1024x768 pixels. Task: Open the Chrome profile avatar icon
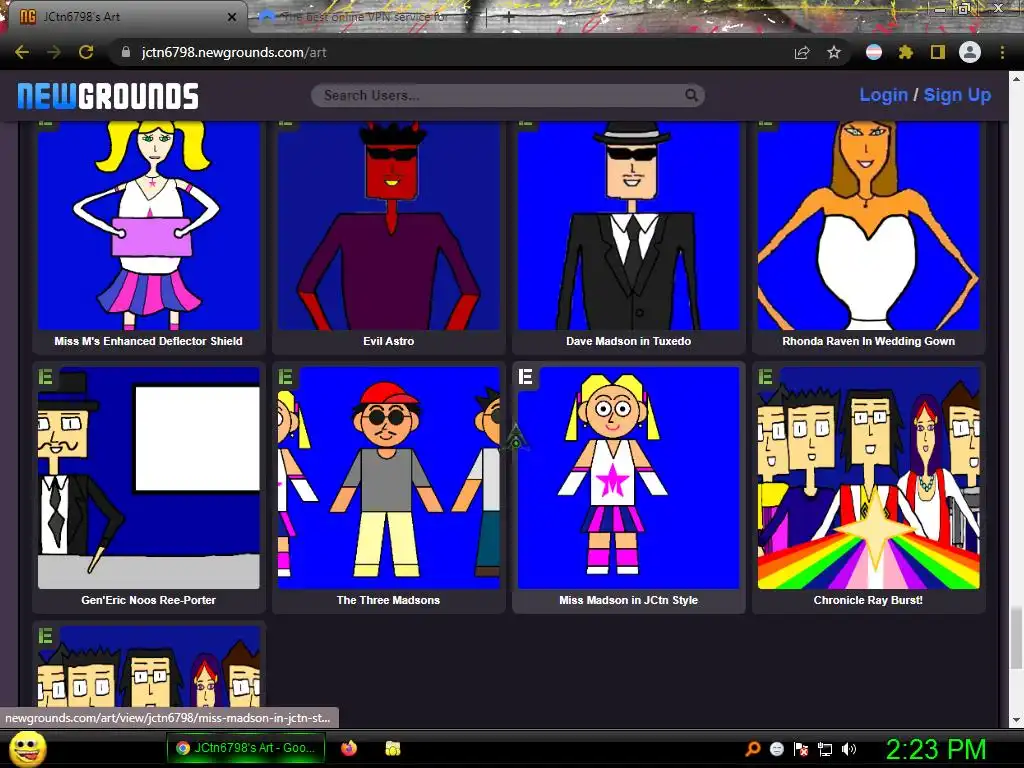970,52
